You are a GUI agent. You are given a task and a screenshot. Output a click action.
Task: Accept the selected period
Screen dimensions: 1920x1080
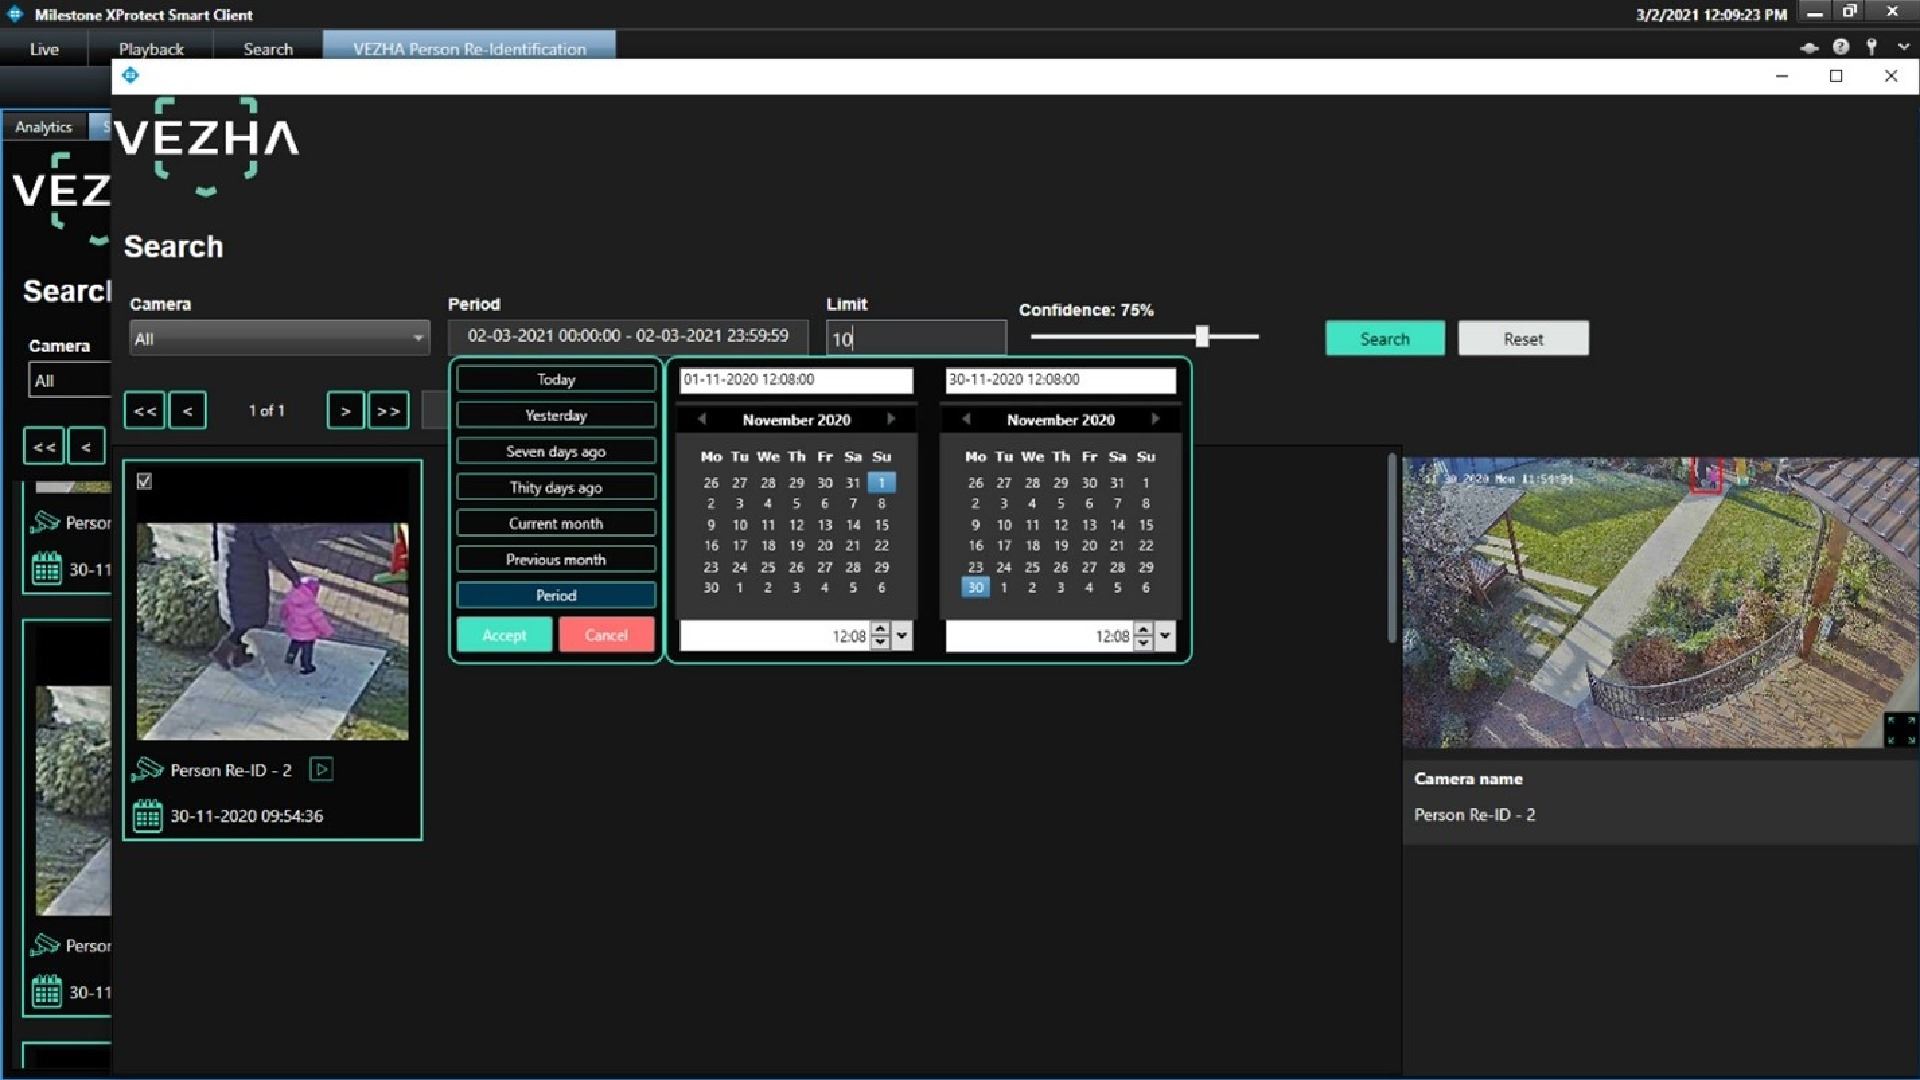[x=504, y=635]
